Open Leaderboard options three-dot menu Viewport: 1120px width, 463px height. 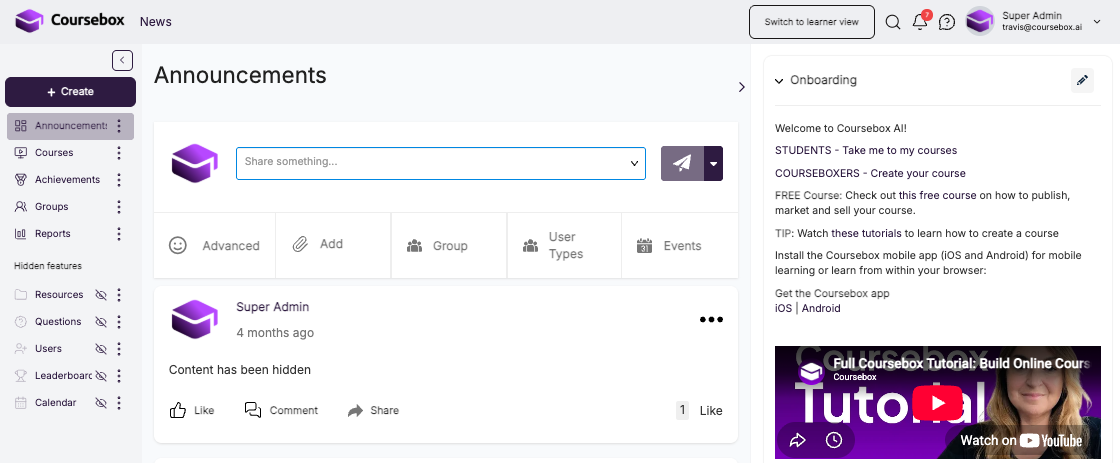coord(119,376)
